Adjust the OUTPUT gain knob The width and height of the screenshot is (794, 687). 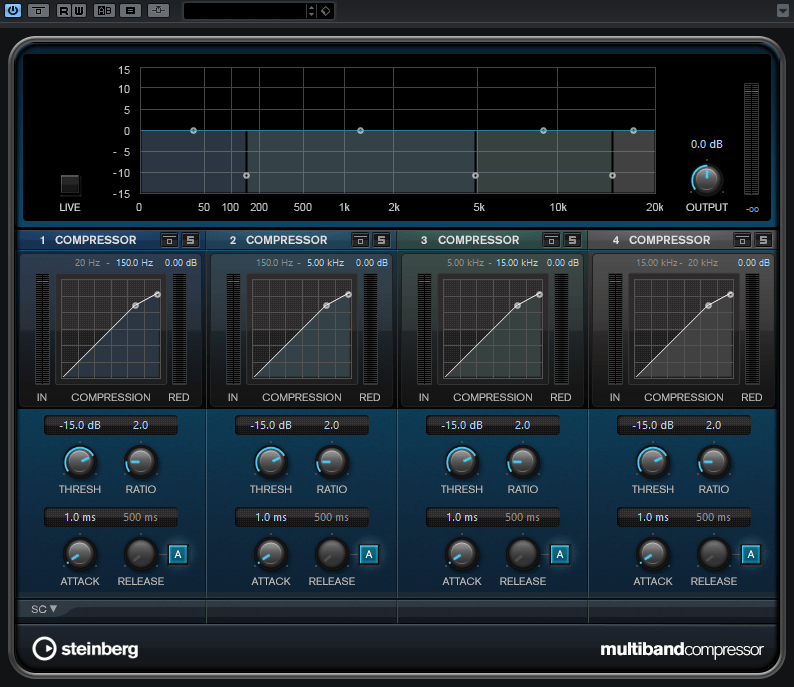706,180
